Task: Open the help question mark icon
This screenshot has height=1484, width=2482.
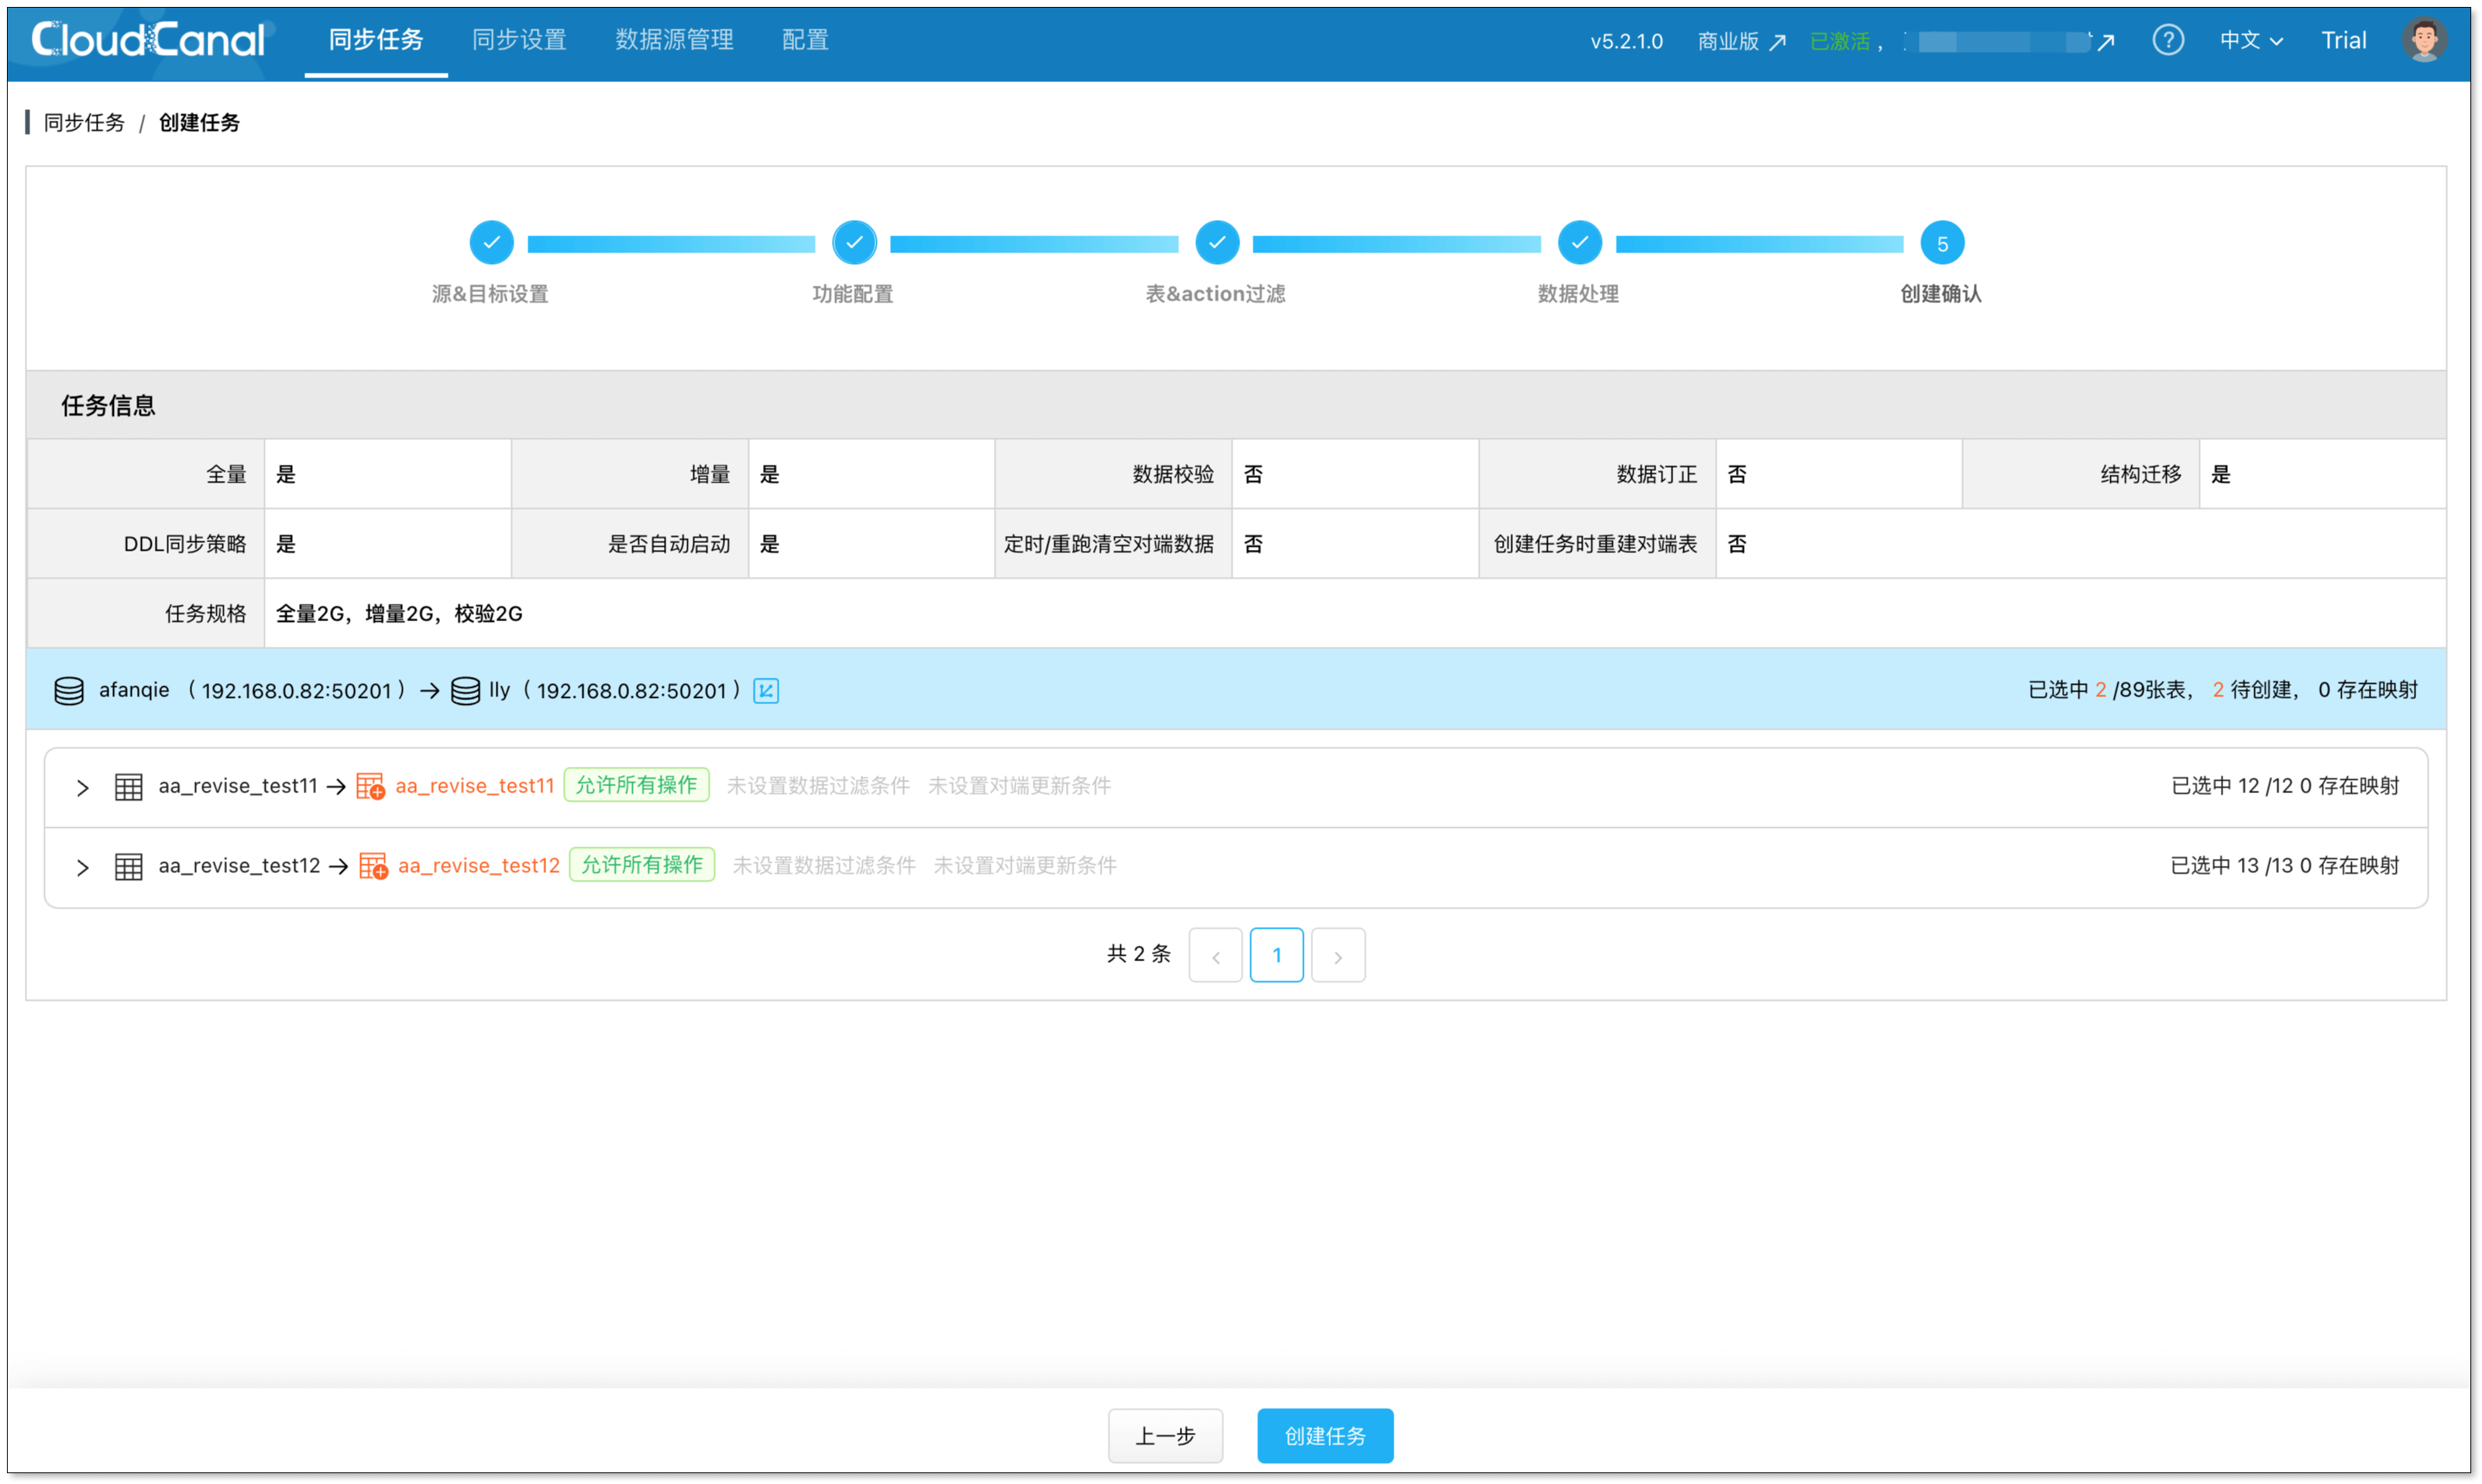Action: [2168, 39]
